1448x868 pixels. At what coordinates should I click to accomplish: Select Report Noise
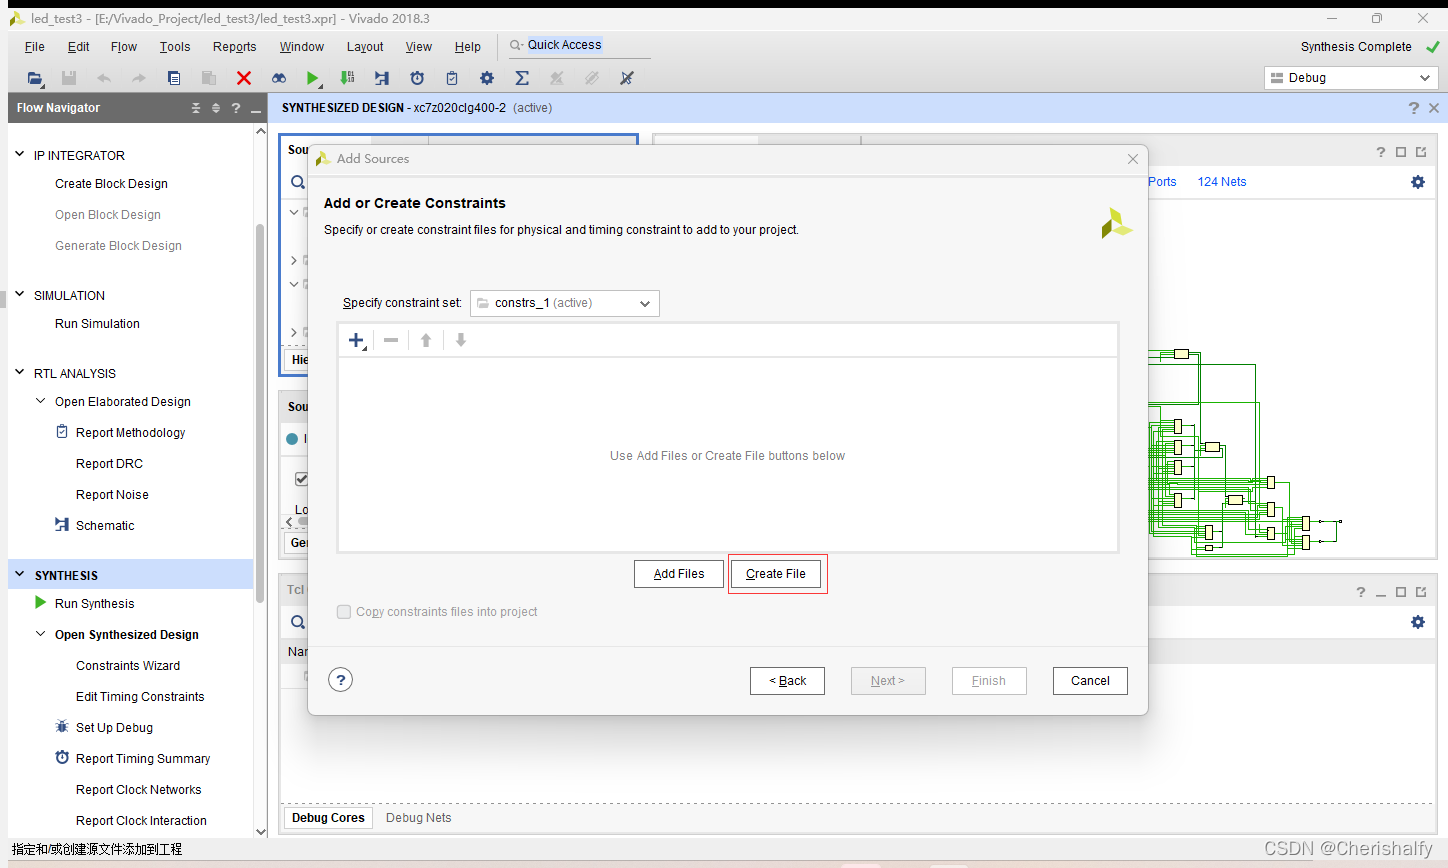(112, 495)
